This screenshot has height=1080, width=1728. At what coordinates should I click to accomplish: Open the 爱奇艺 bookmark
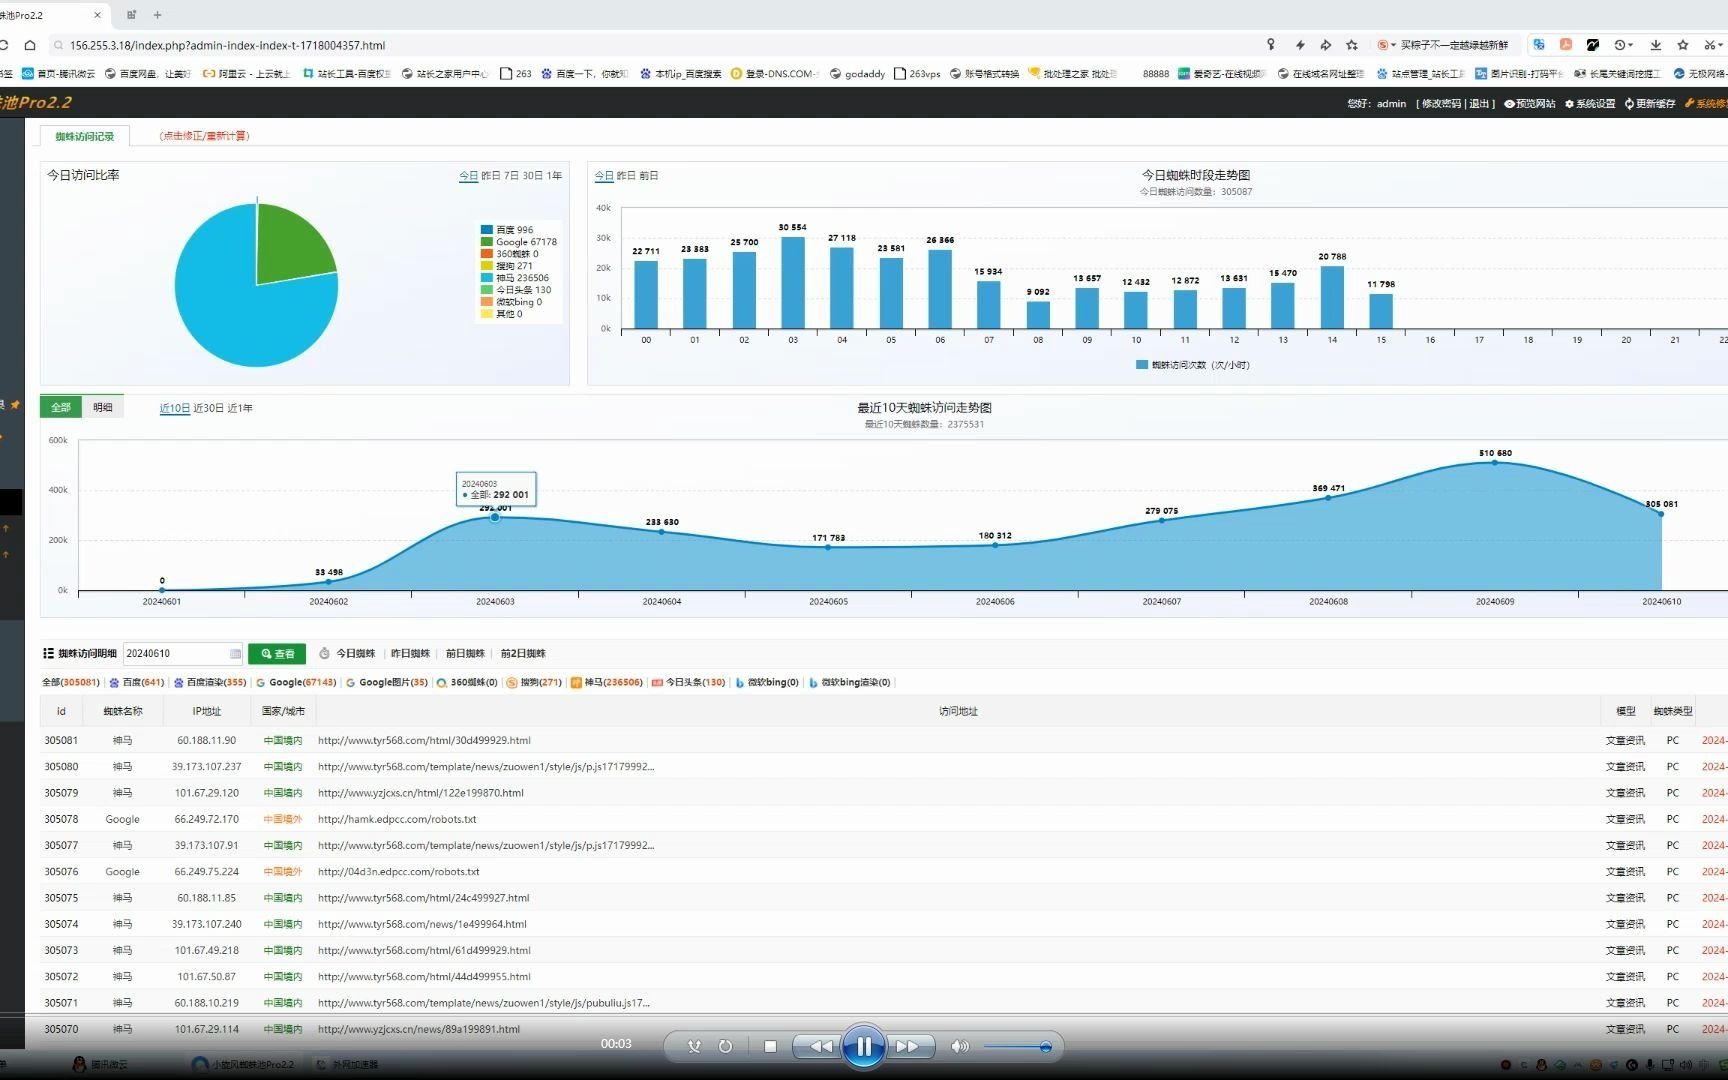pos(1222,73)
